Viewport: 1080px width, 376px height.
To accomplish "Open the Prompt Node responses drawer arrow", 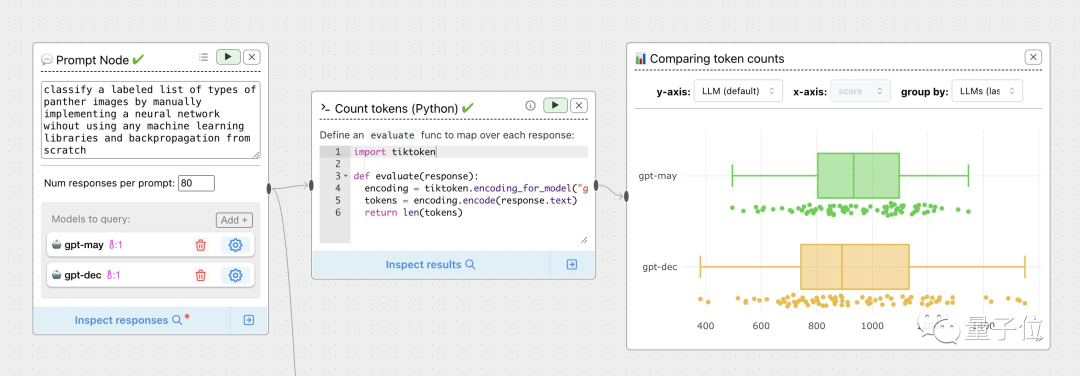I will [x=249, y=320].
